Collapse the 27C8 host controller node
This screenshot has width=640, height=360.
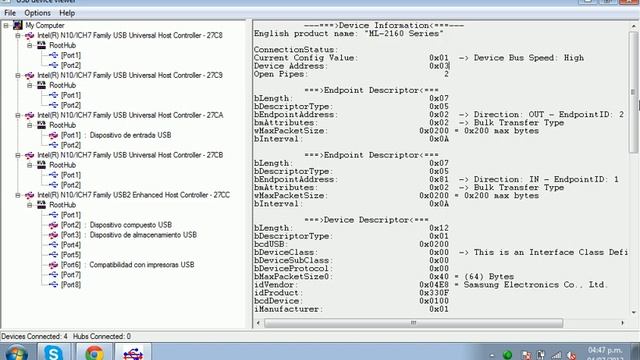pyautogui.click(x=18, y=36)
